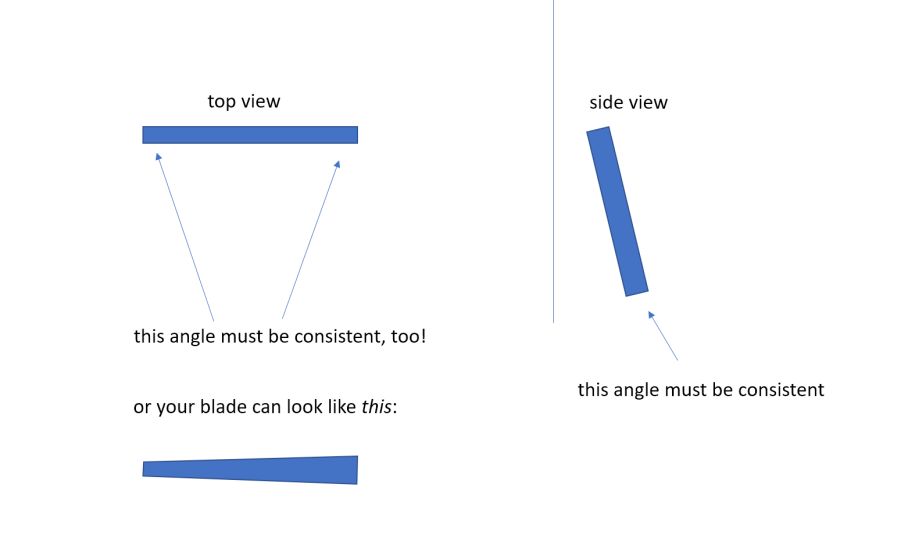This screenshot has height=541, width=900.
Task: Click the italic word 'this'
Action: (377, 407)
